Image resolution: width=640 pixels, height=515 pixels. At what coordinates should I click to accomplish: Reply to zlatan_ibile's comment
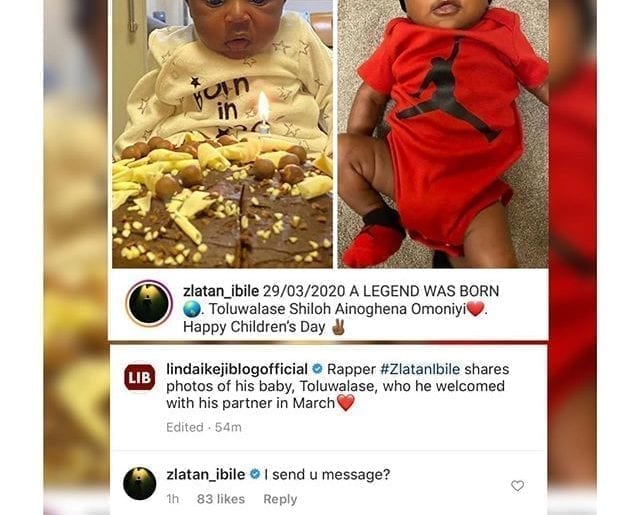pos(280,499)
